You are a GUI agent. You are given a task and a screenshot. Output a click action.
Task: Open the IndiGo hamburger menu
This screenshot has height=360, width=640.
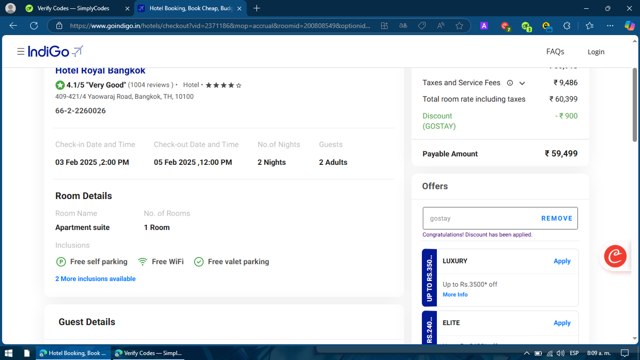tap(20, 51)
